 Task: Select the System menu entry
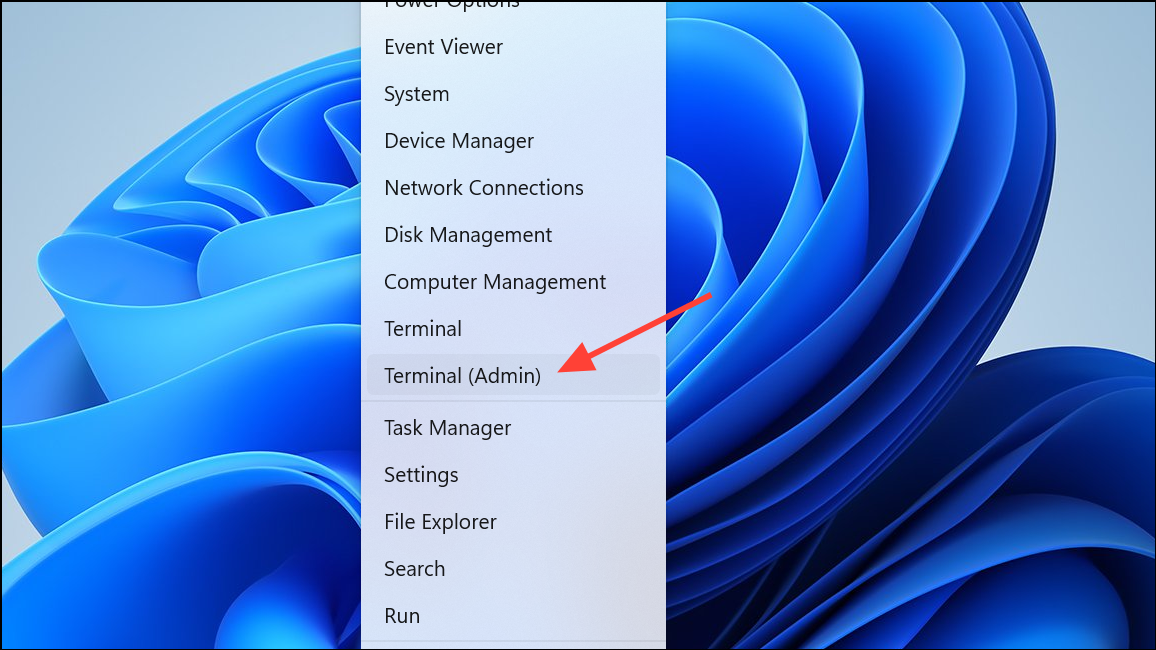(513, 94)
